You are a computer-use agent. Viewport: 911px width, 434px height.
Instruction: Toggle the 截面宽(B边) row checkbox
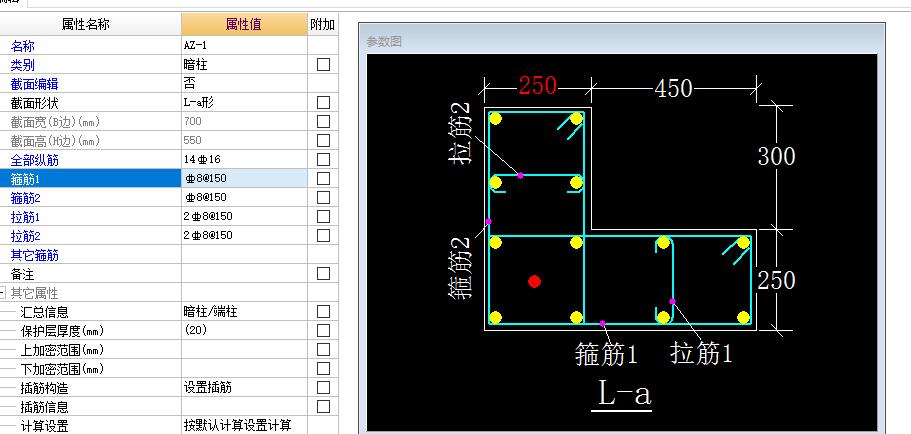pyautogui.click(x=323, y=121)
